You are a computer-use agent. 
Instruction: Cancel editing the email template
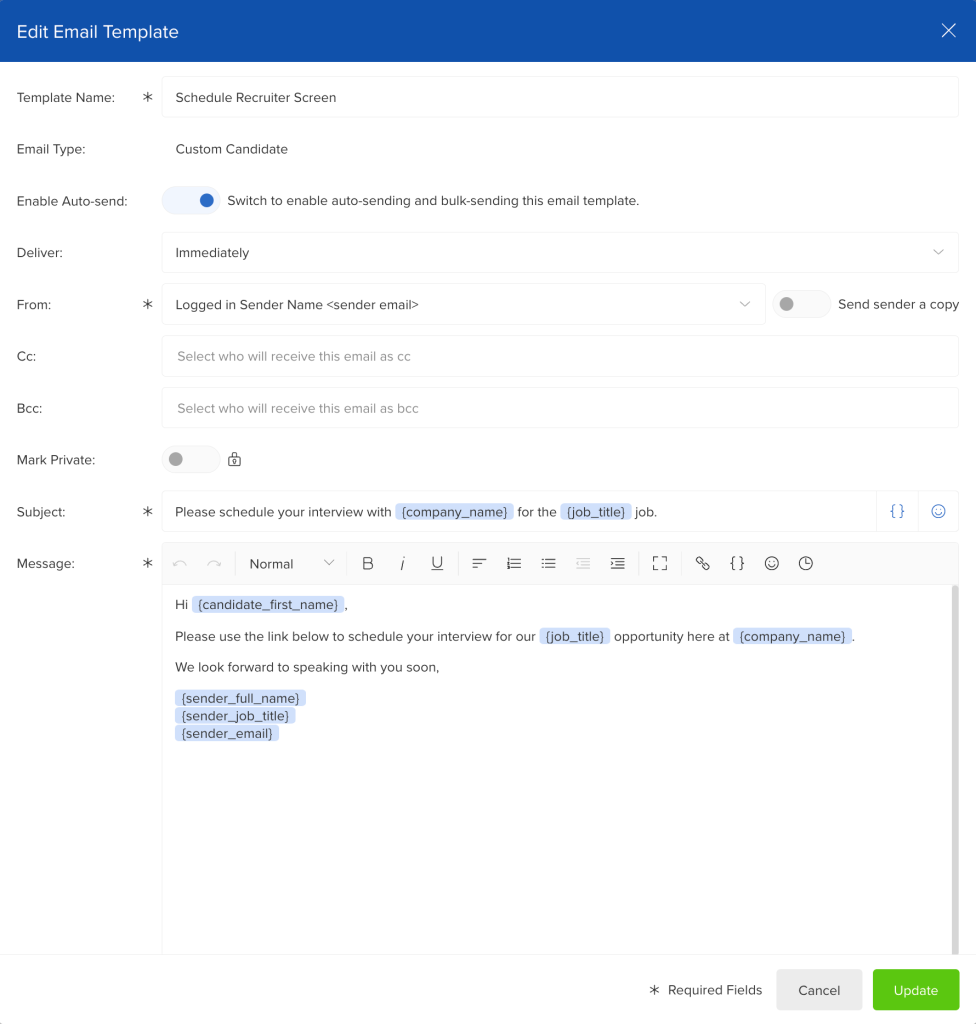tap(818, 990)
